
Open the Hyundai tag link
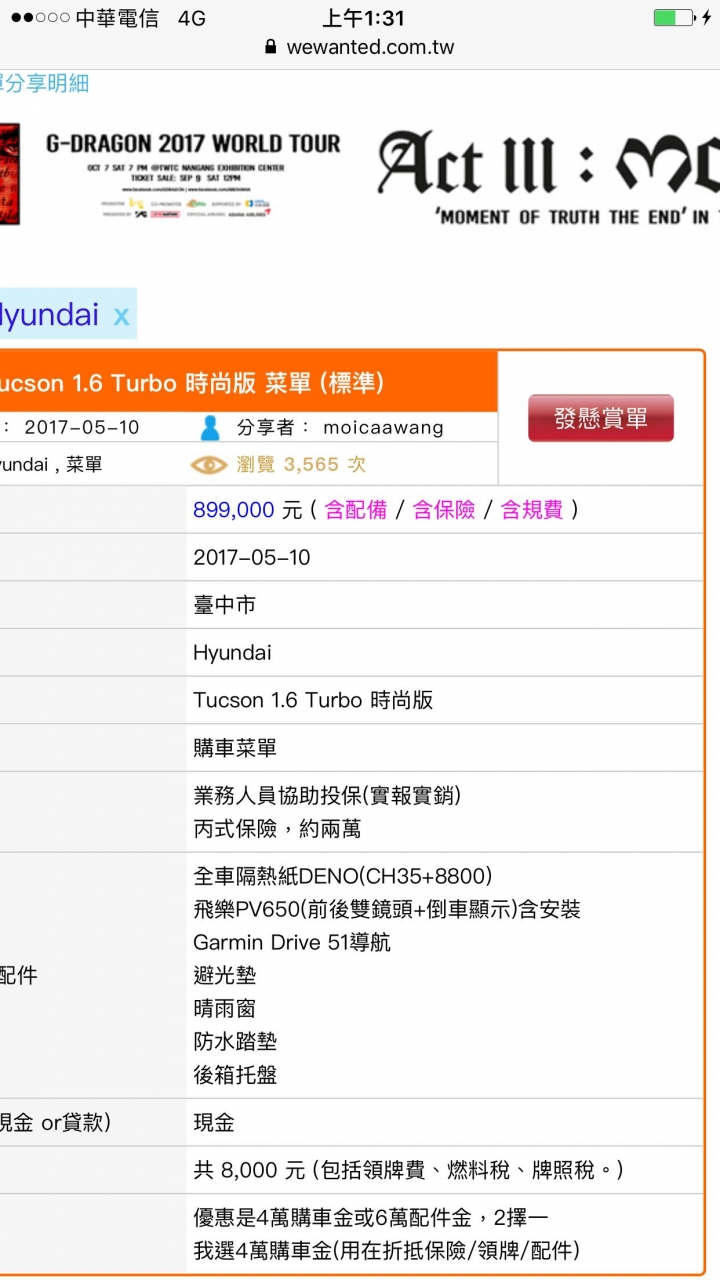[49, 315]
